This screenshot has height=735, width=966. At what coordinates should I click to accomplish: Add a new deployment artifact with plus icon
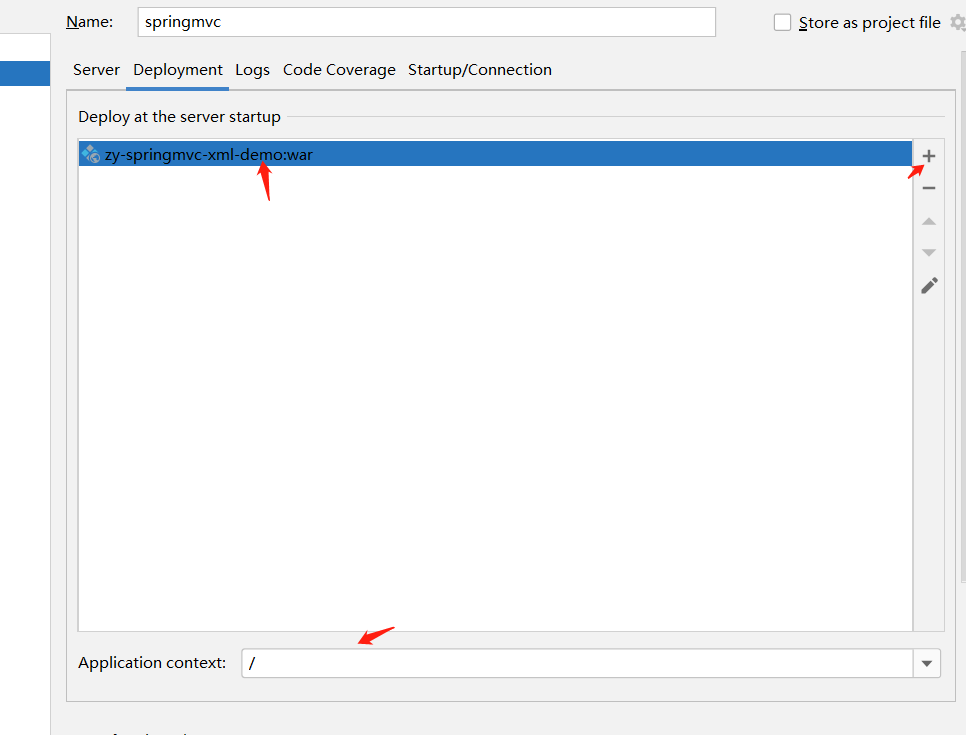tap(928, 156)
